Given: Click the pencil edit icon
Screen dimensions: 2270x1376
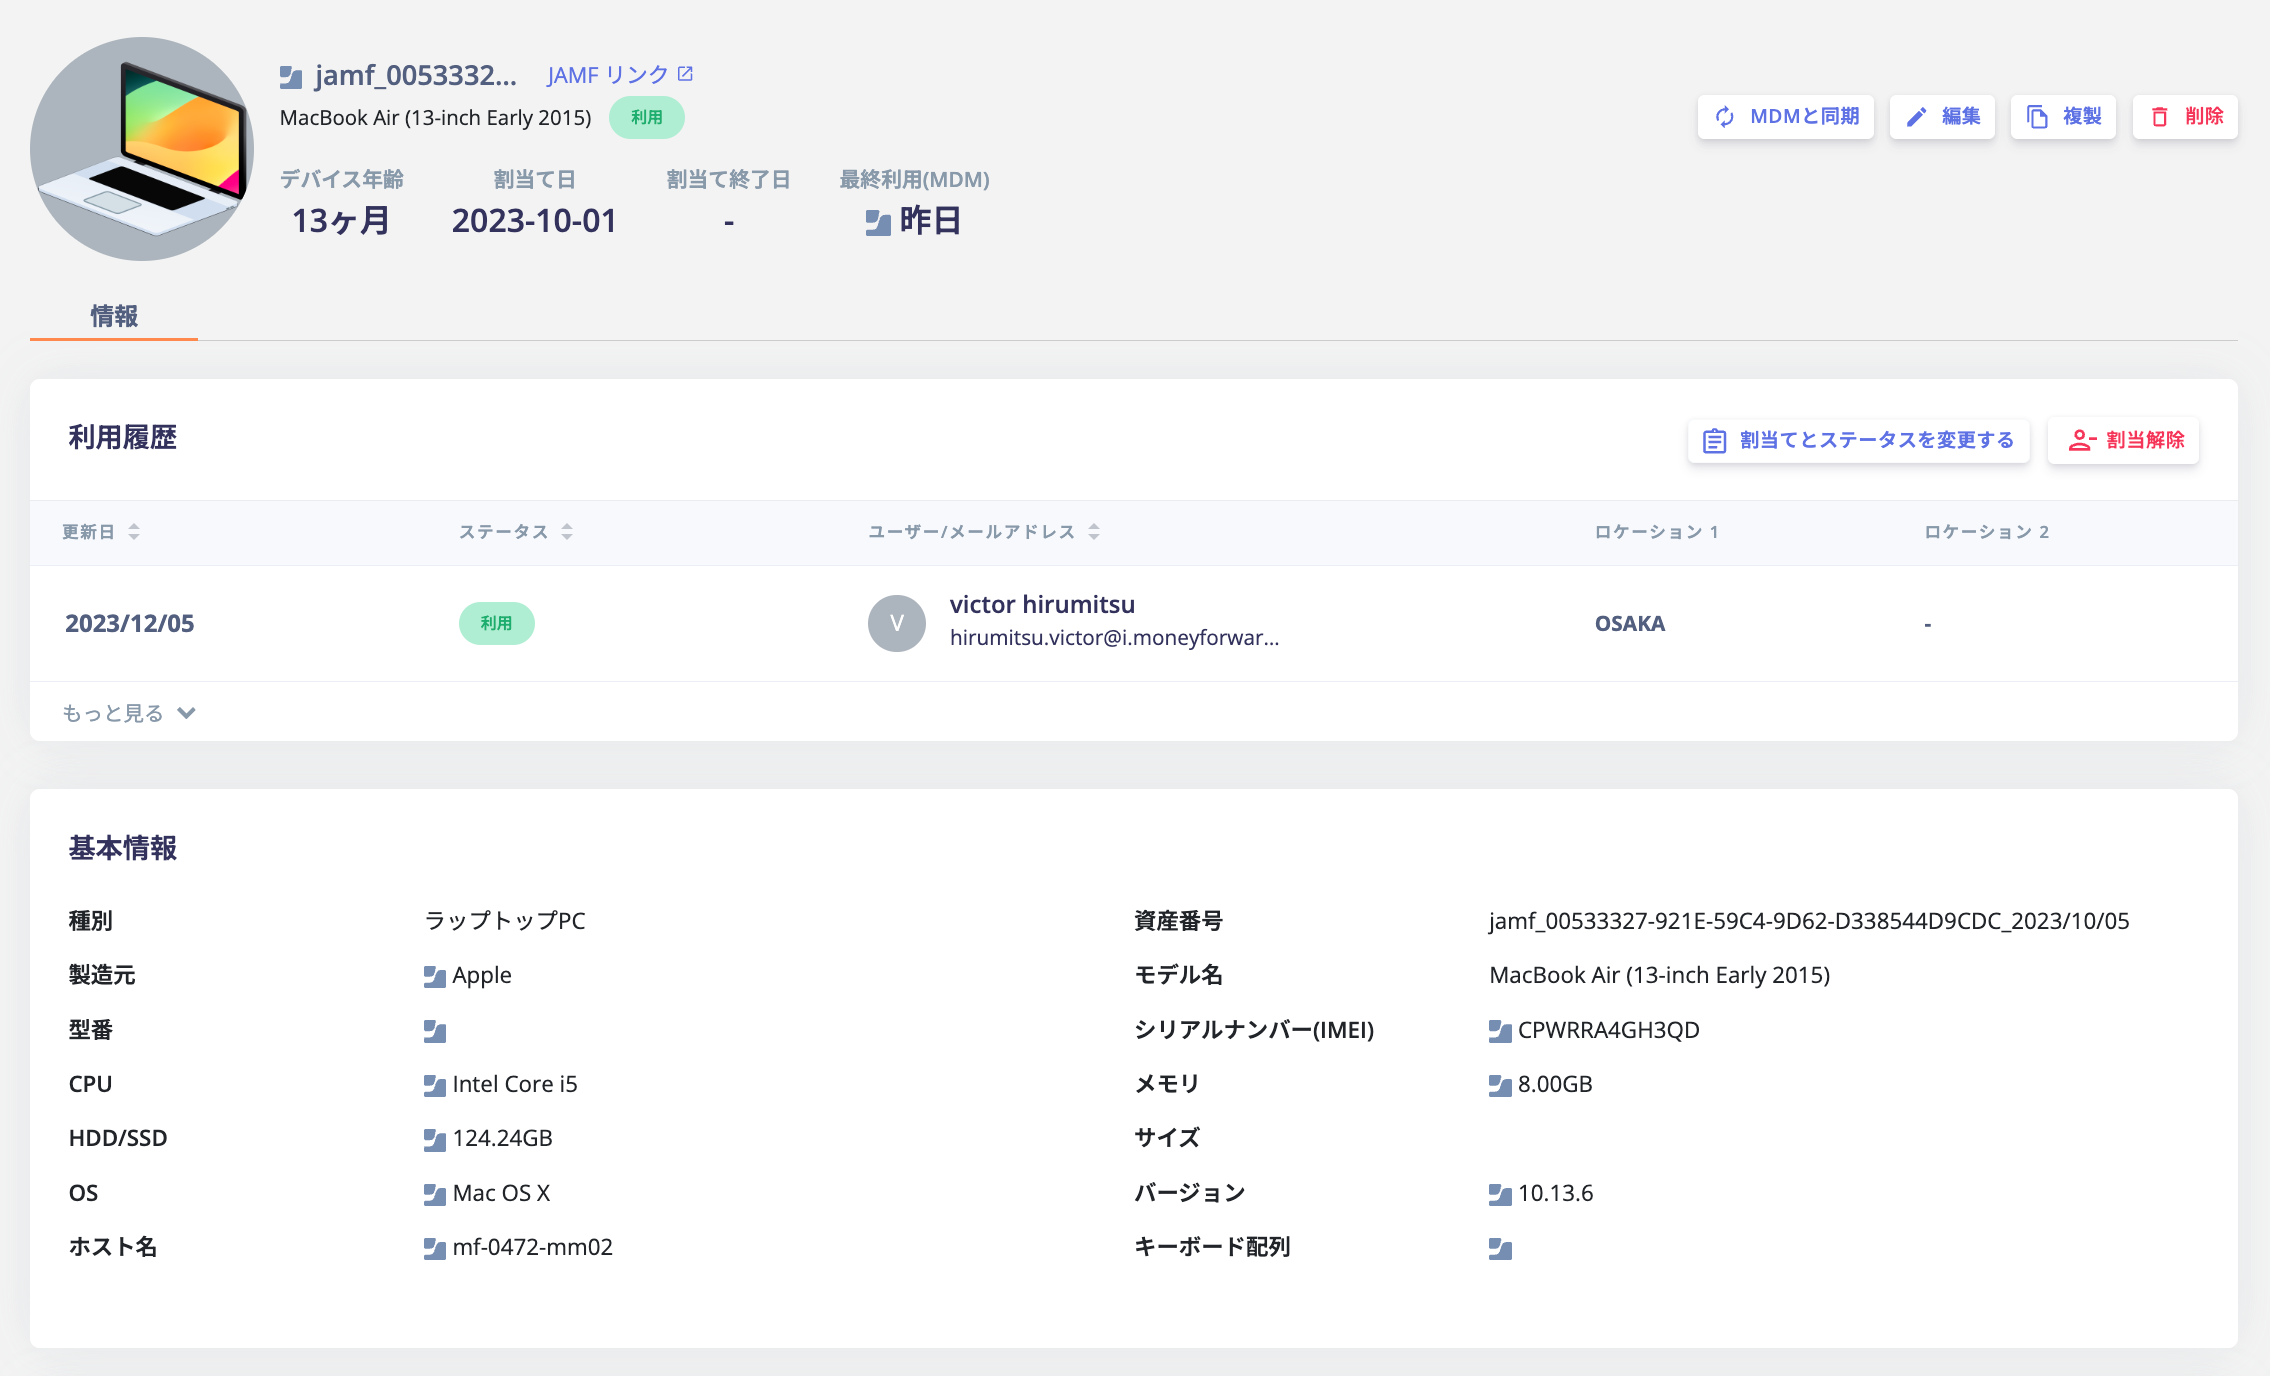Looking at the screenshot, I should pos(1916,117).
